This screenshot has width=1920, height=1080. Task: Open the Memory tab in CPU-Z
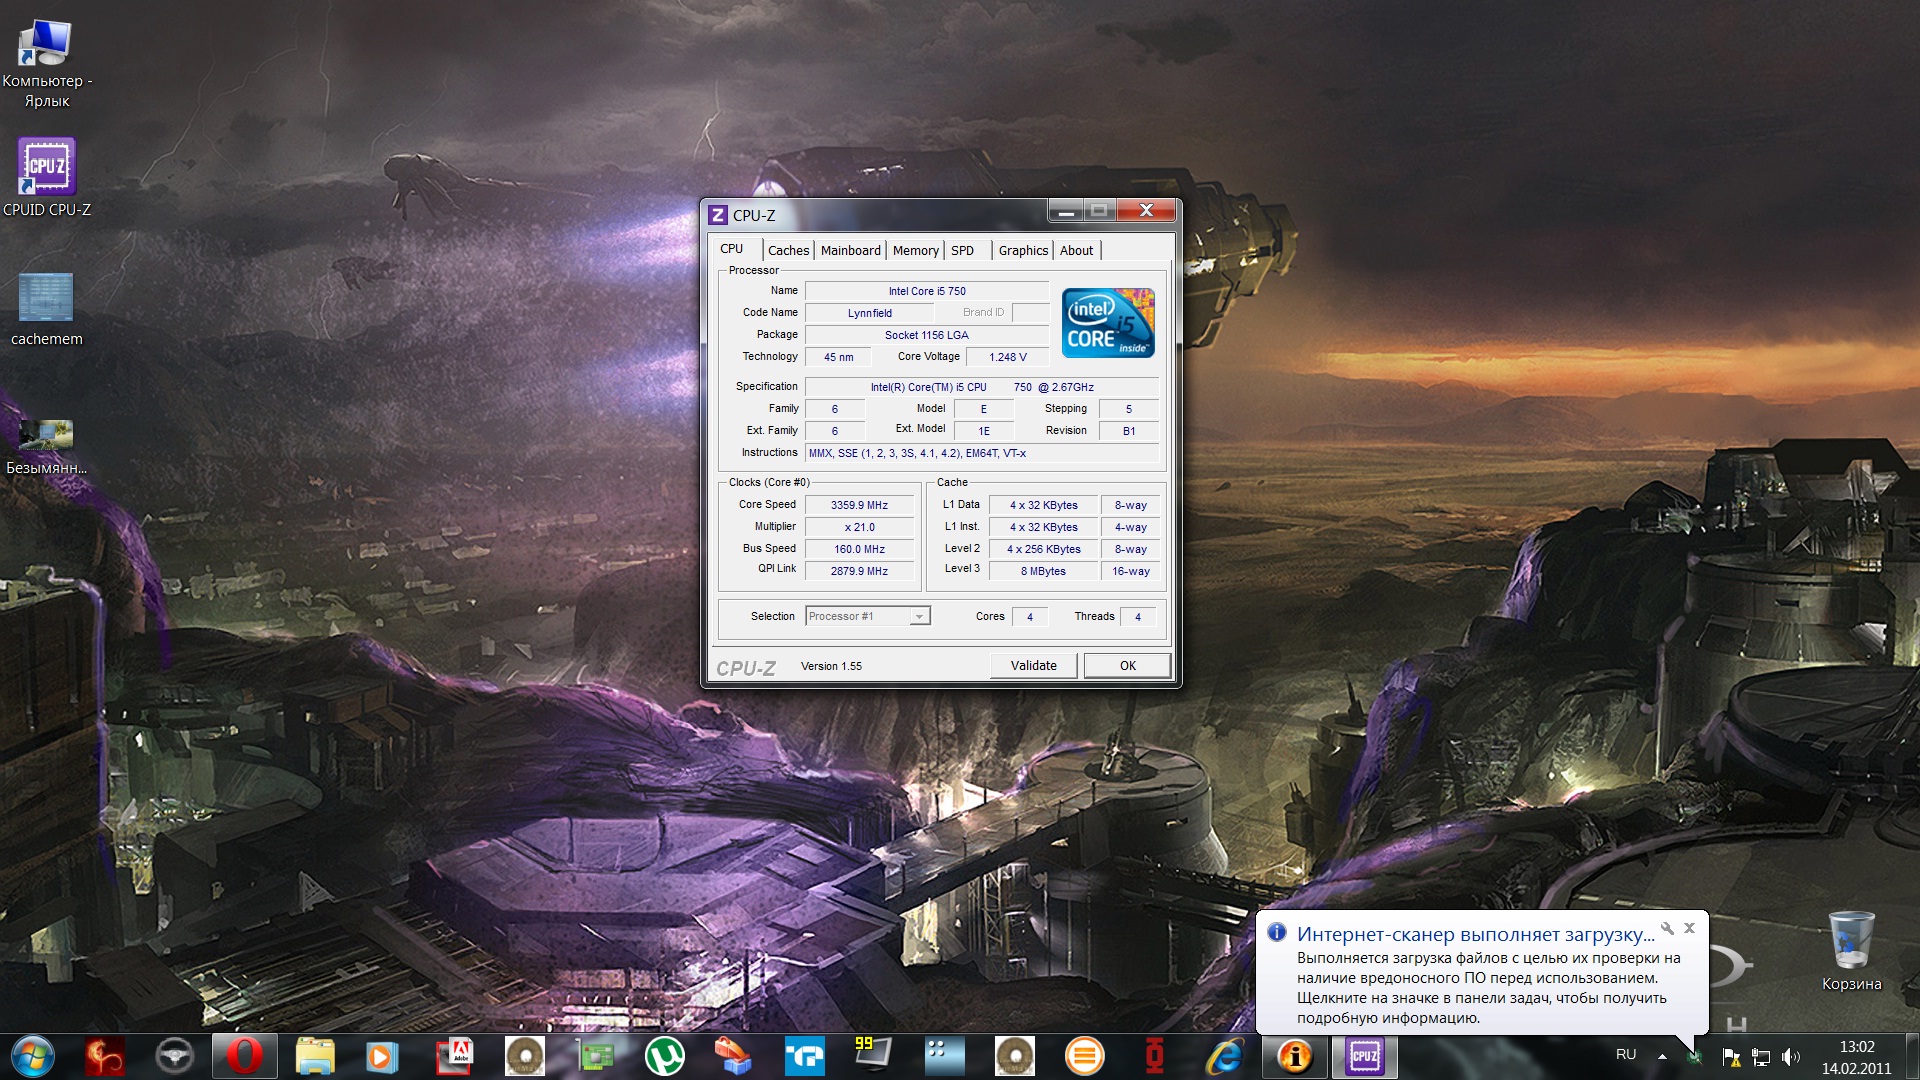click(915, 250)
